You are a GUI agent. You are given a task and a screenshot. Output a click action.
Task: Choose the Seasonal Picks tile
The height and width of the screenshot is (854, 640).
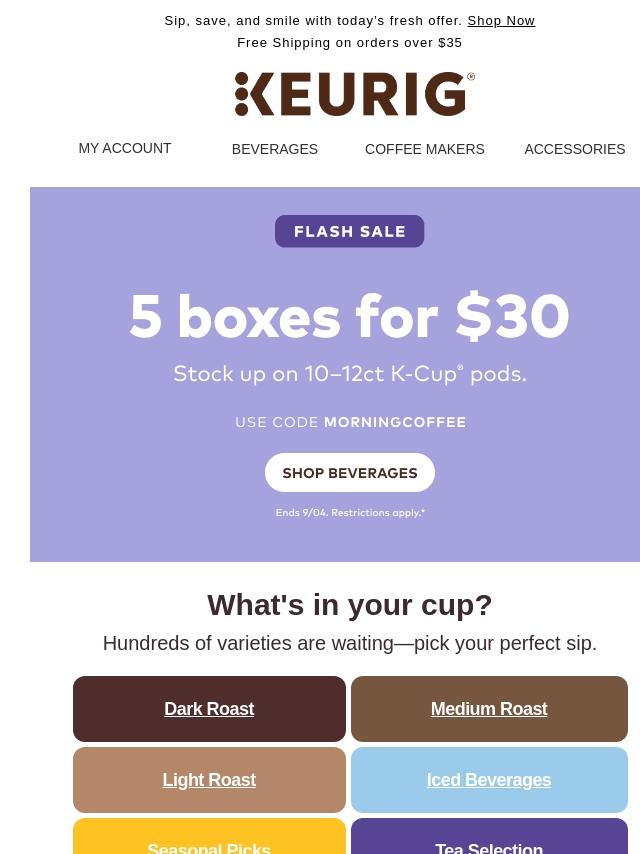click(209, 837)
